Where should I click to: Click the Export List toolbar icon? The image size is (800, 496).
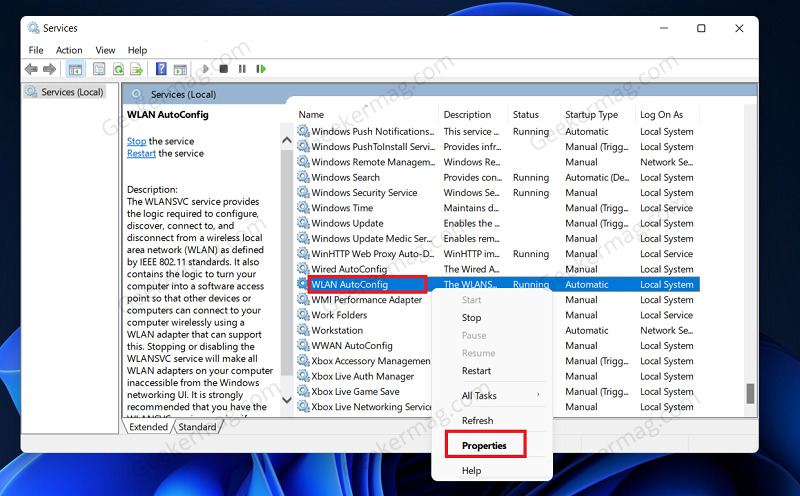(x=136, y=69)
